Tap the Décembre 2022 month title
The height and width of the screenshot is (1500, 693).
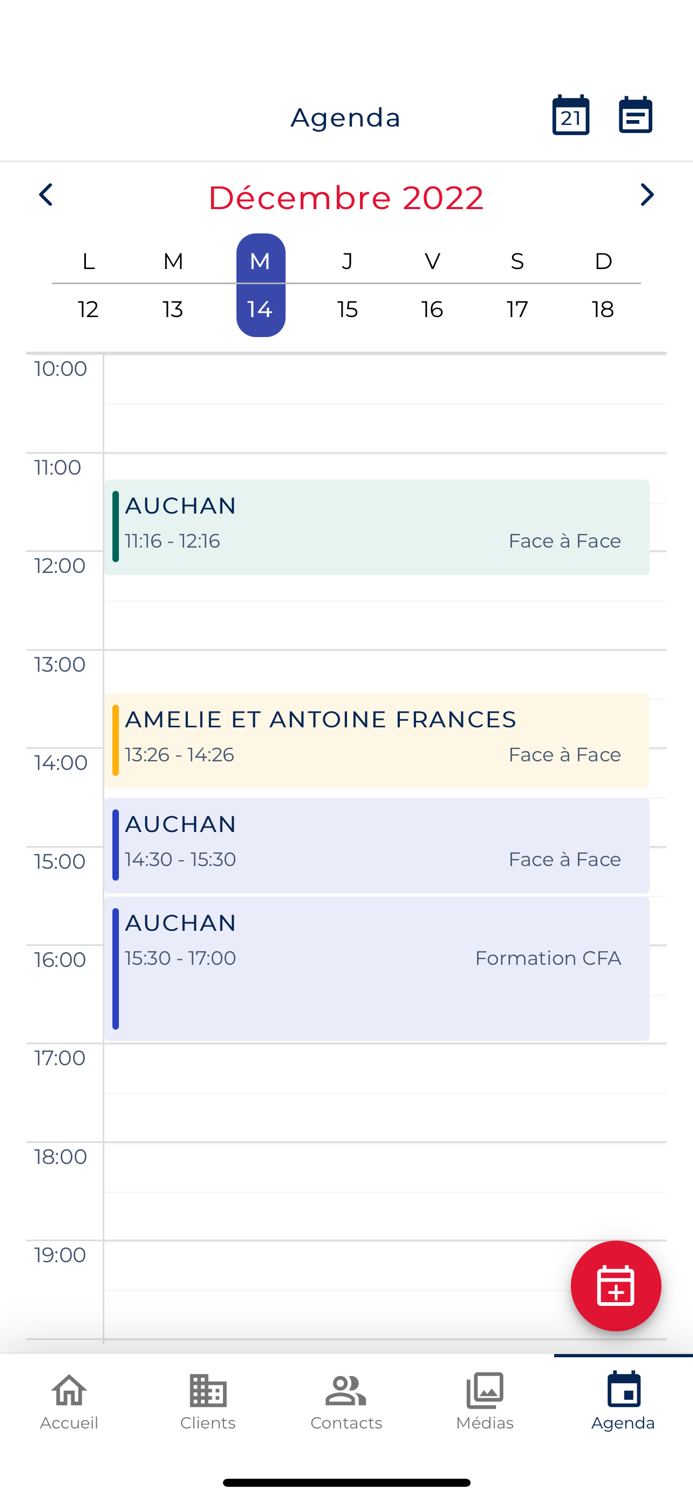pyautogui.click(x=346, y=197)
